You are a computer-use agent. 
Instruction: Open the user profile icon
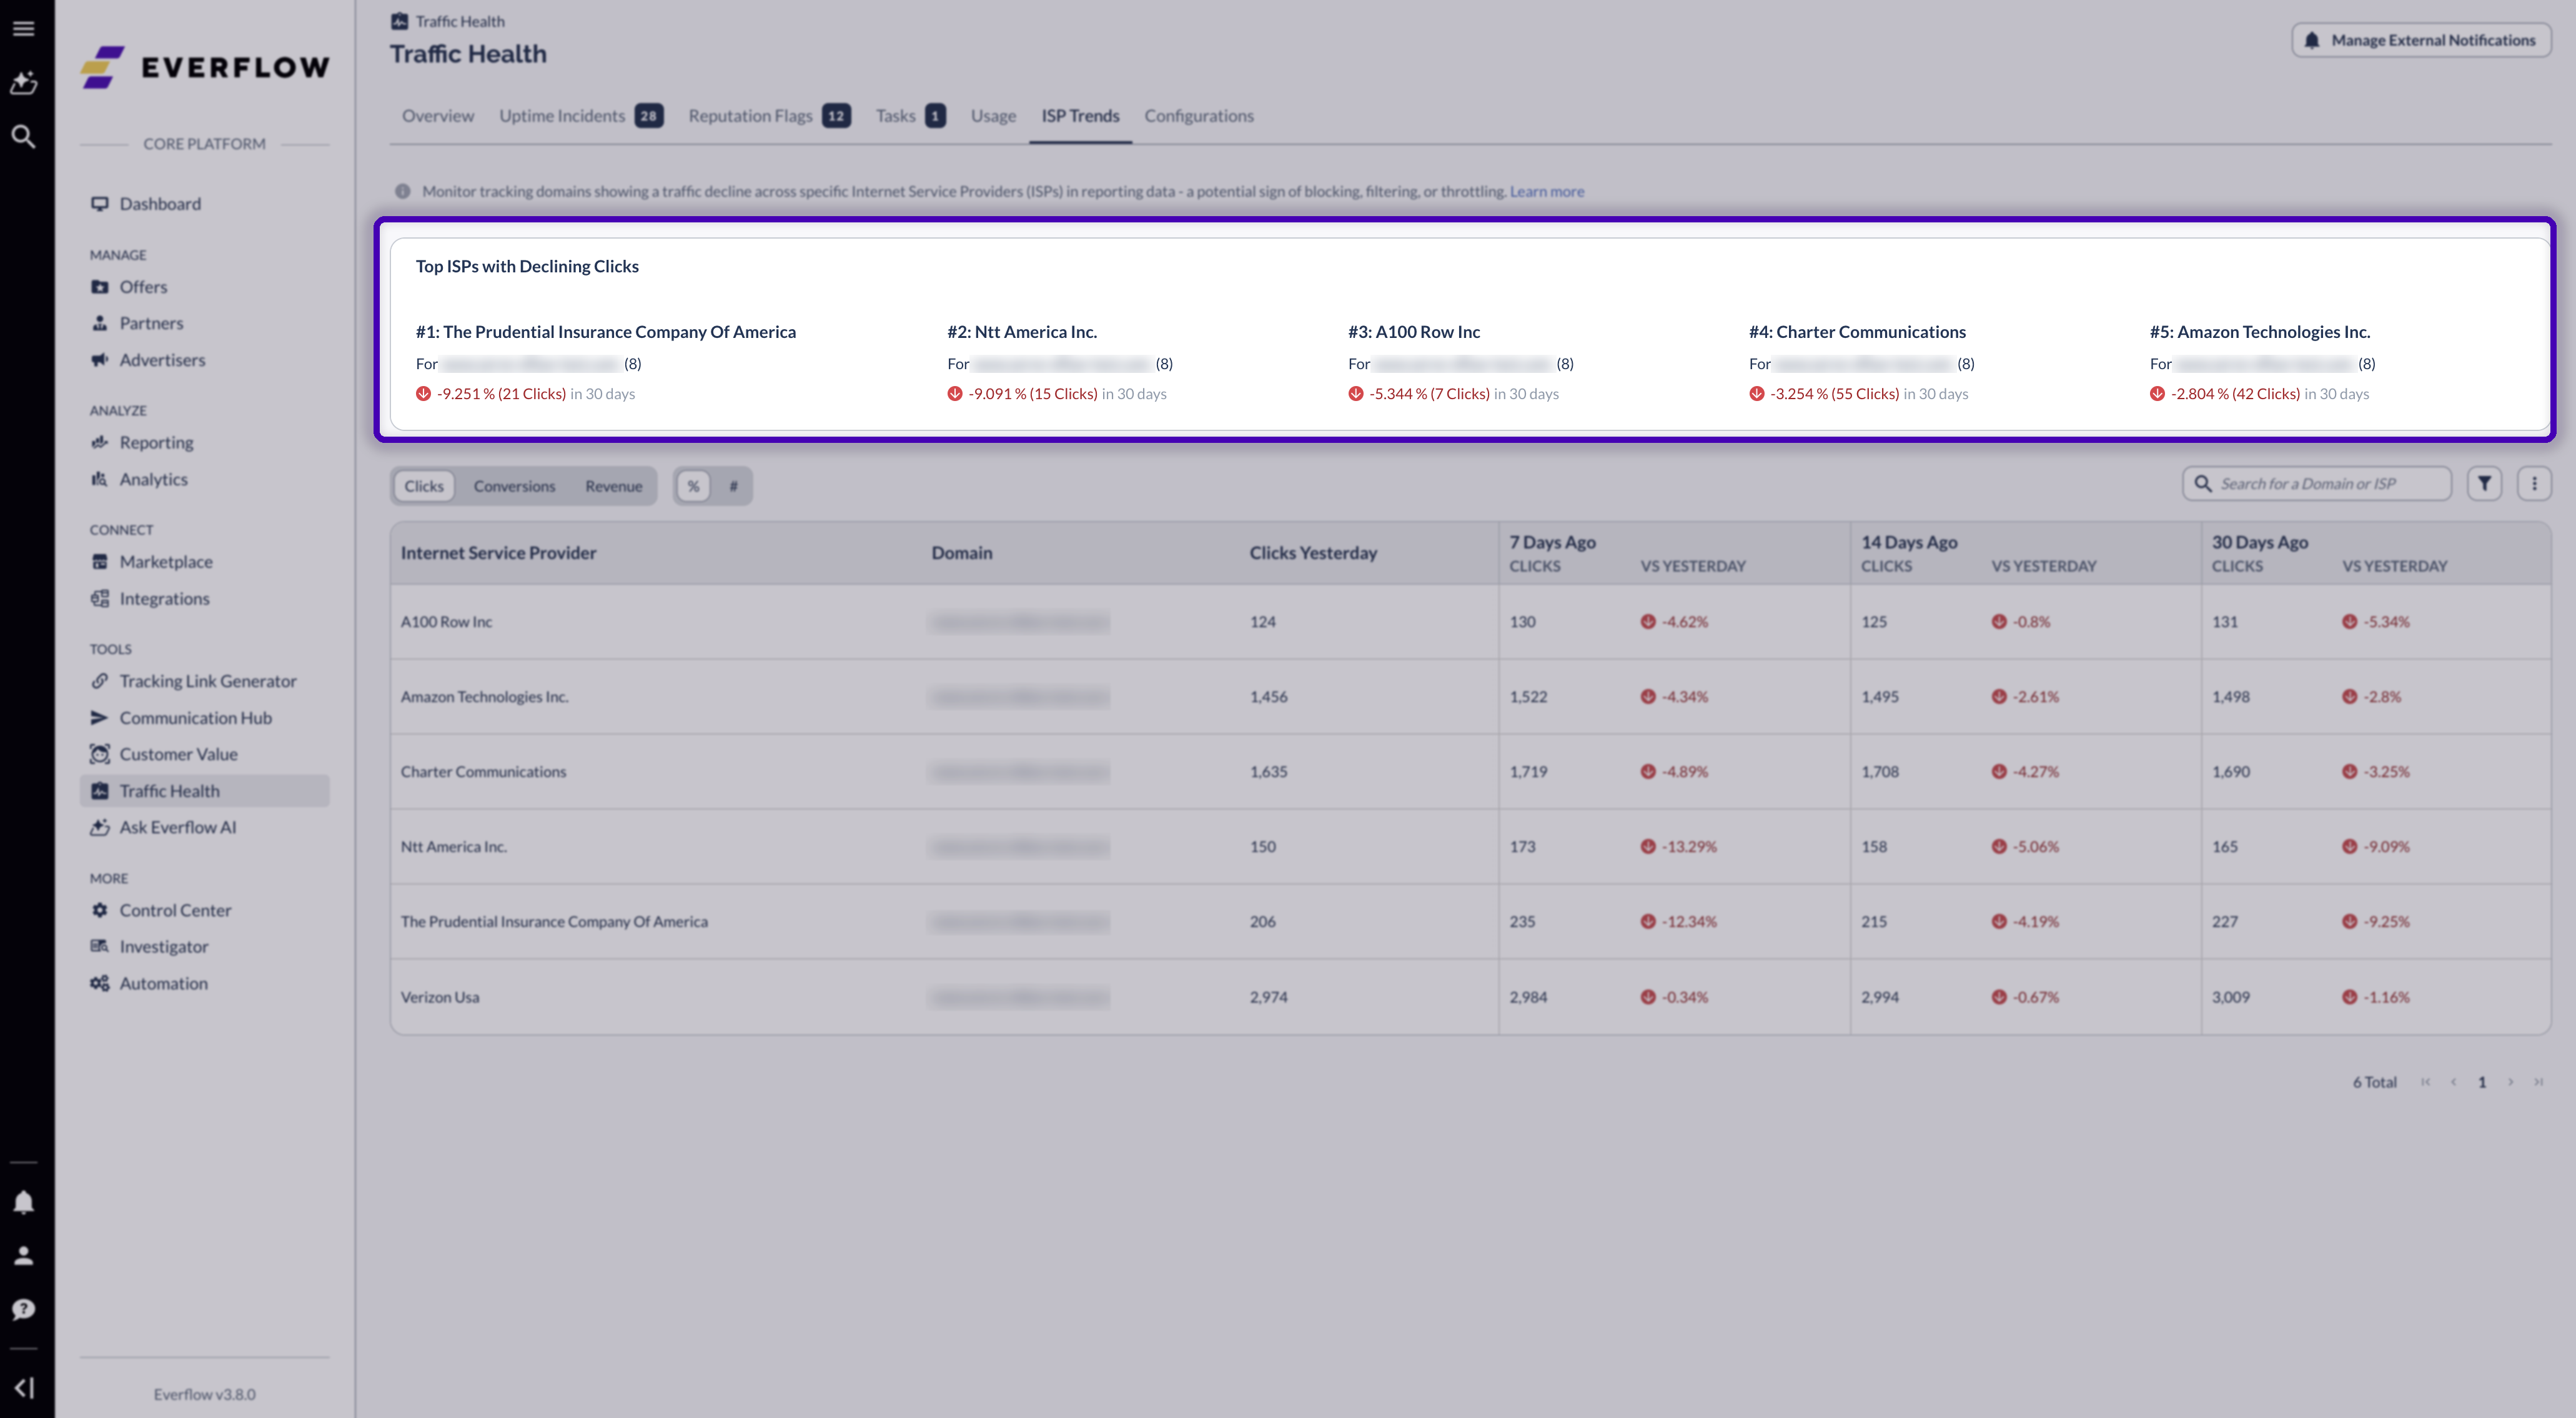(23, 1256)
